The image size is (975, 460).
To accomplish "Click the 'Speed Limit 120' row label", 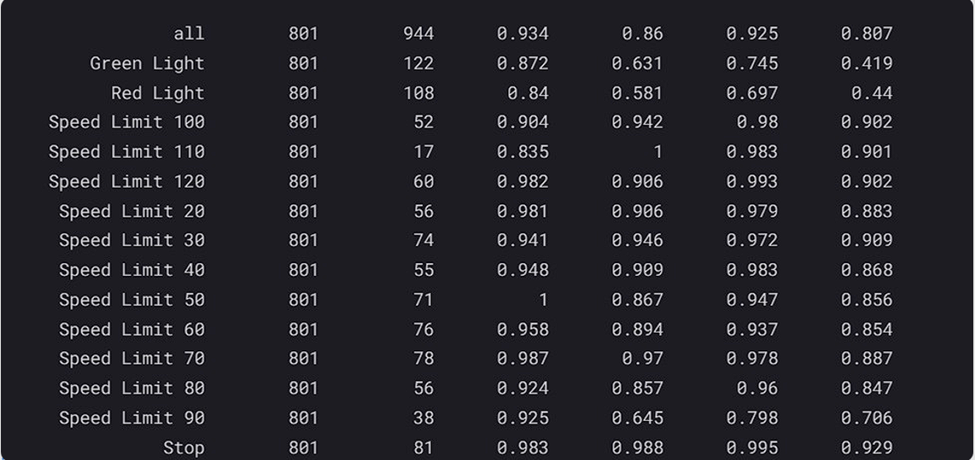I will (127, 182).
